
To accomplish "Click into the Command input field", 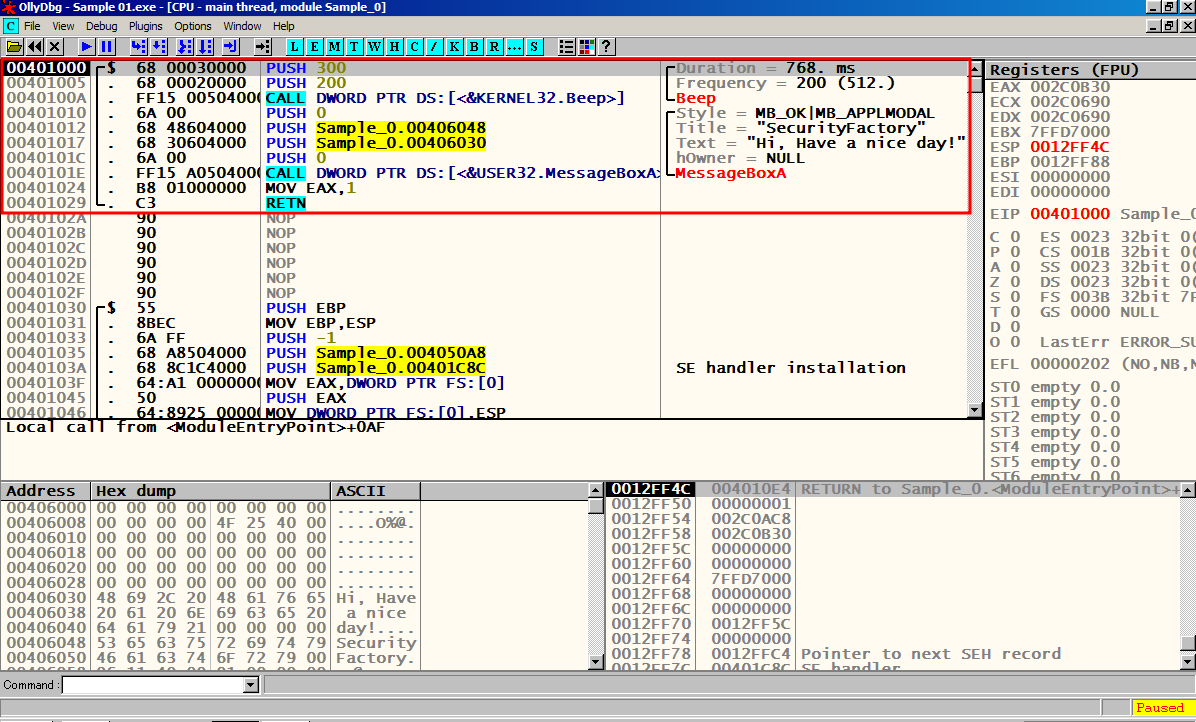I will coord(153,685).
